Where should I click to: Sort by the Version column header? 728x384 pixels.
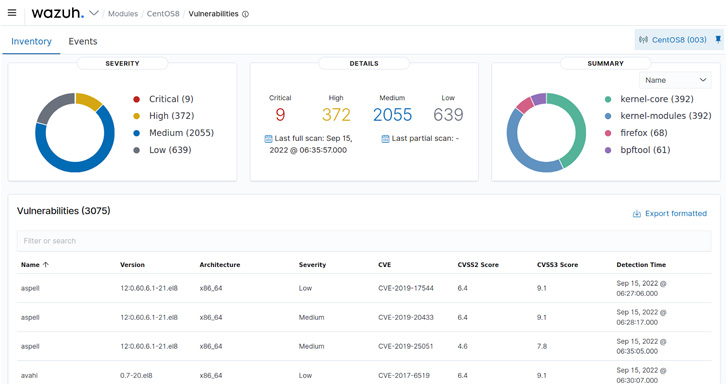click(132, 265)
